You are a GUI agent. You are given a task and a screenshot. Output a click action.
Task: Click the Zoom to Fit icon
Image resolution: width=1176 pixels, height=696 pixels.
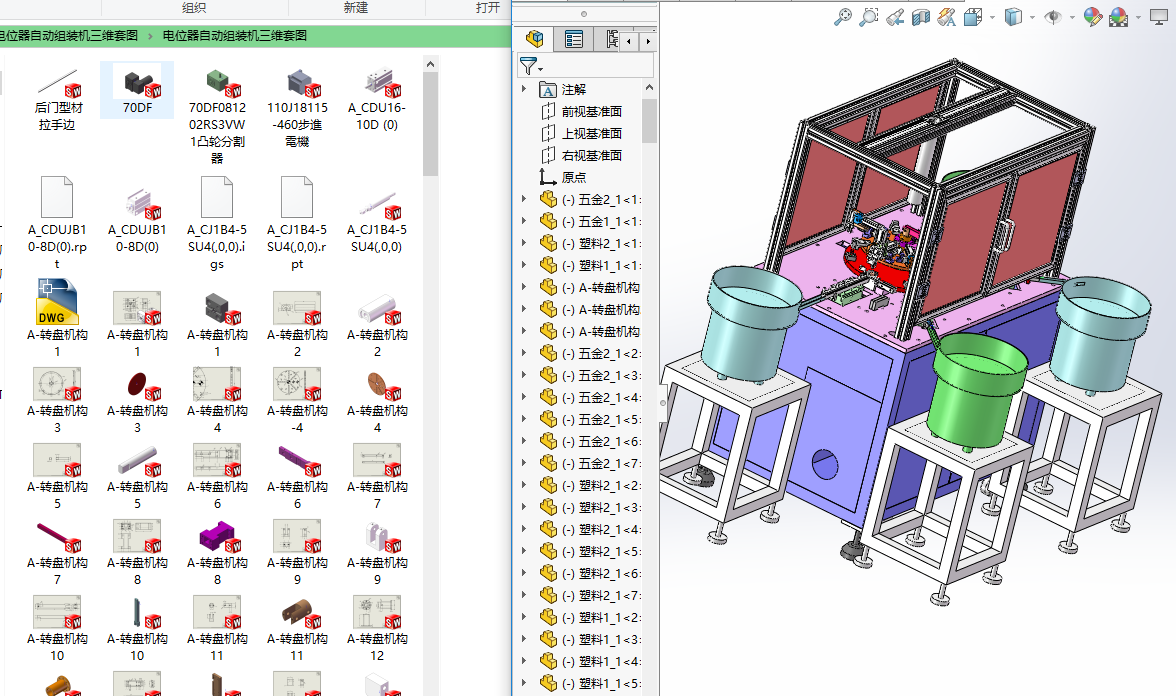(843, 16)
